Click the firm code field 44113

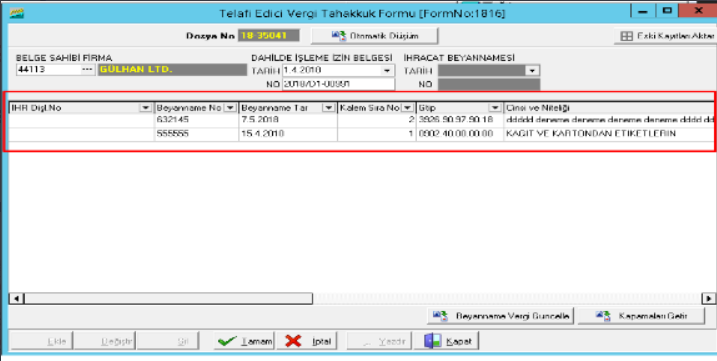click(x=48, y=70)
